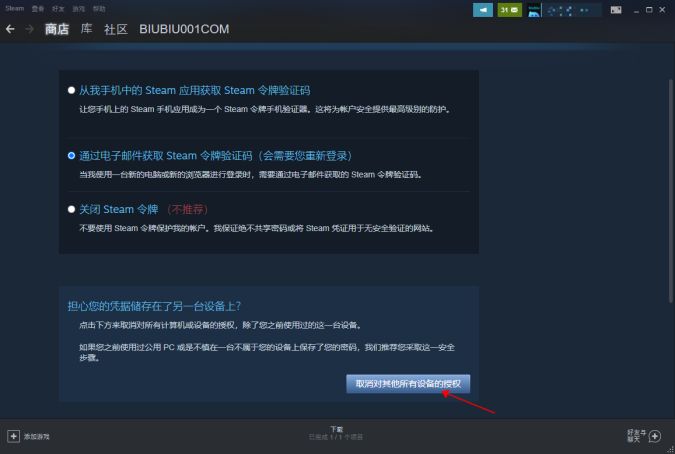Image resolution: width=675 pixels, height=454 pixels.
Task: Click the user avatar thumbnail
Action: (x=534, y=10)
